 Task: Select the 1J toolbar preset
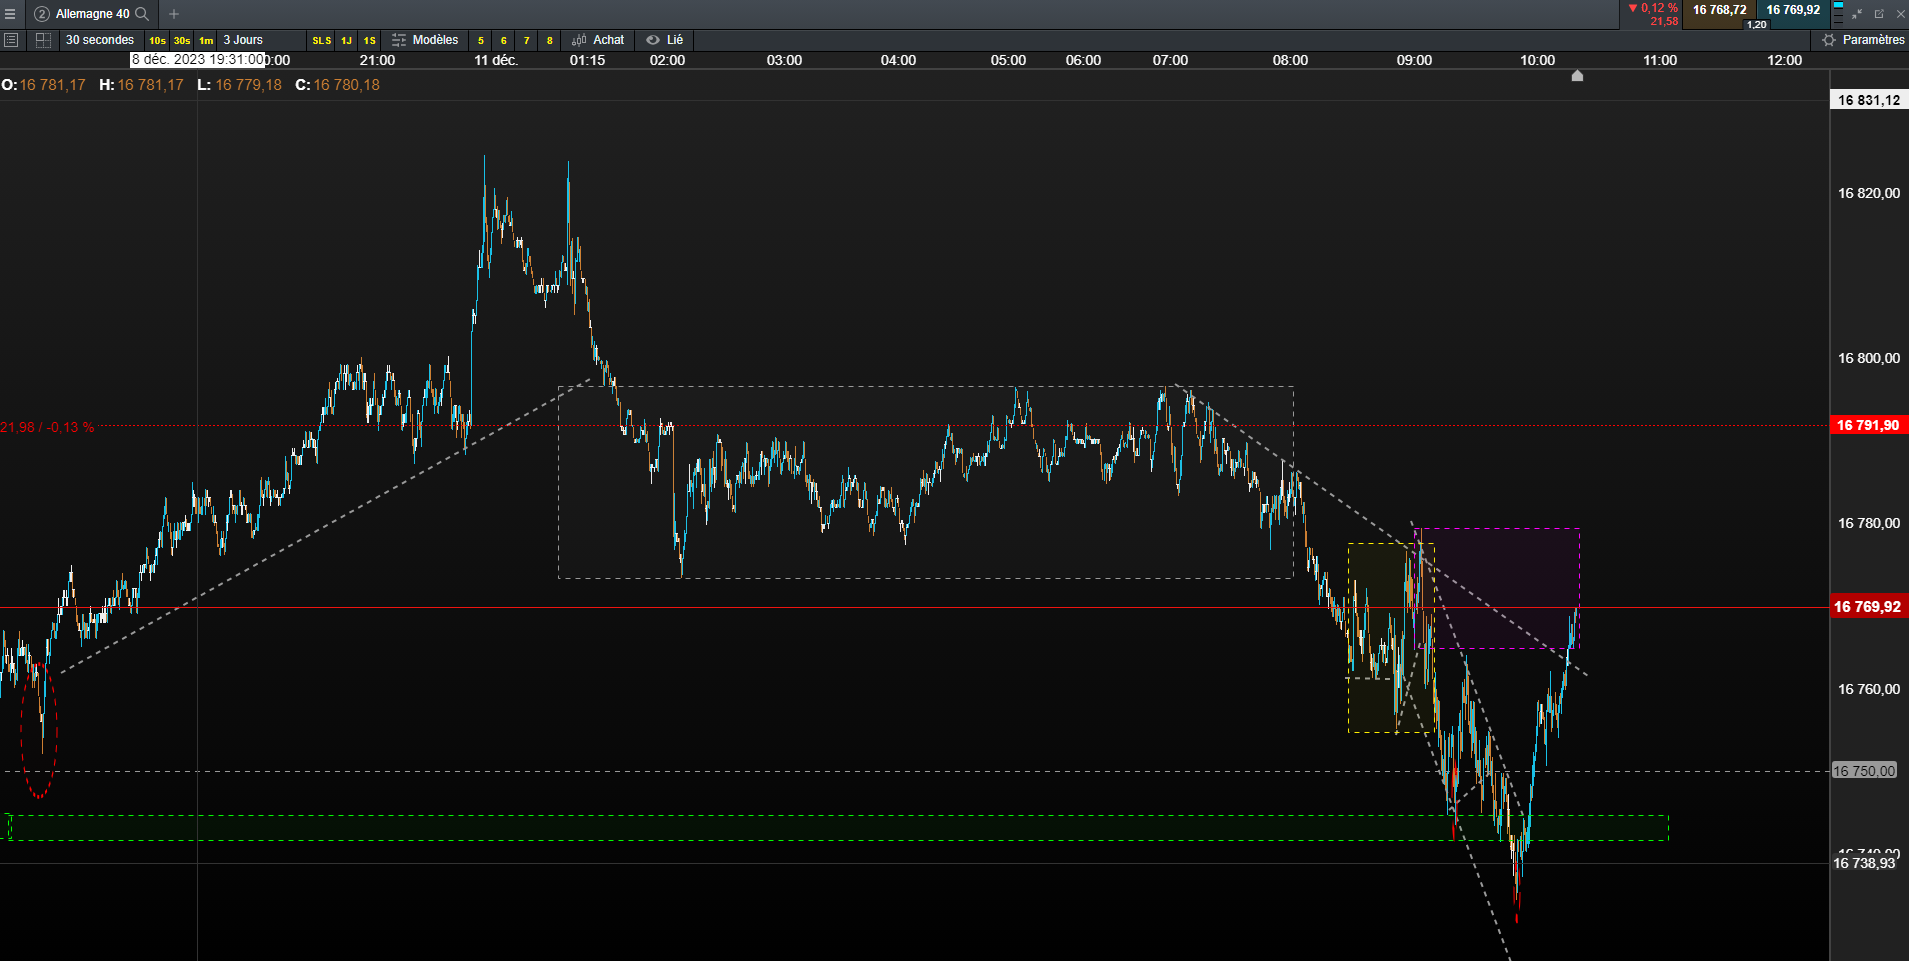click(x=346, y=41)
